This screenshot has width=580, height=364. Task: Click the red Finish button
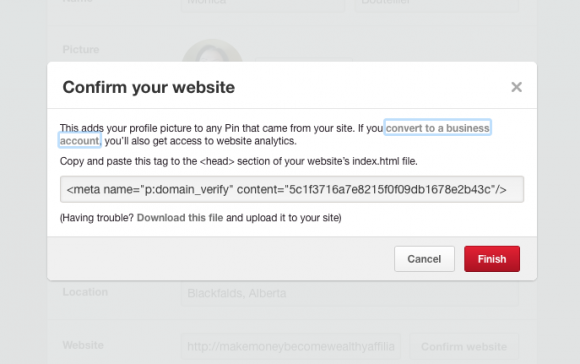(492, 259)
